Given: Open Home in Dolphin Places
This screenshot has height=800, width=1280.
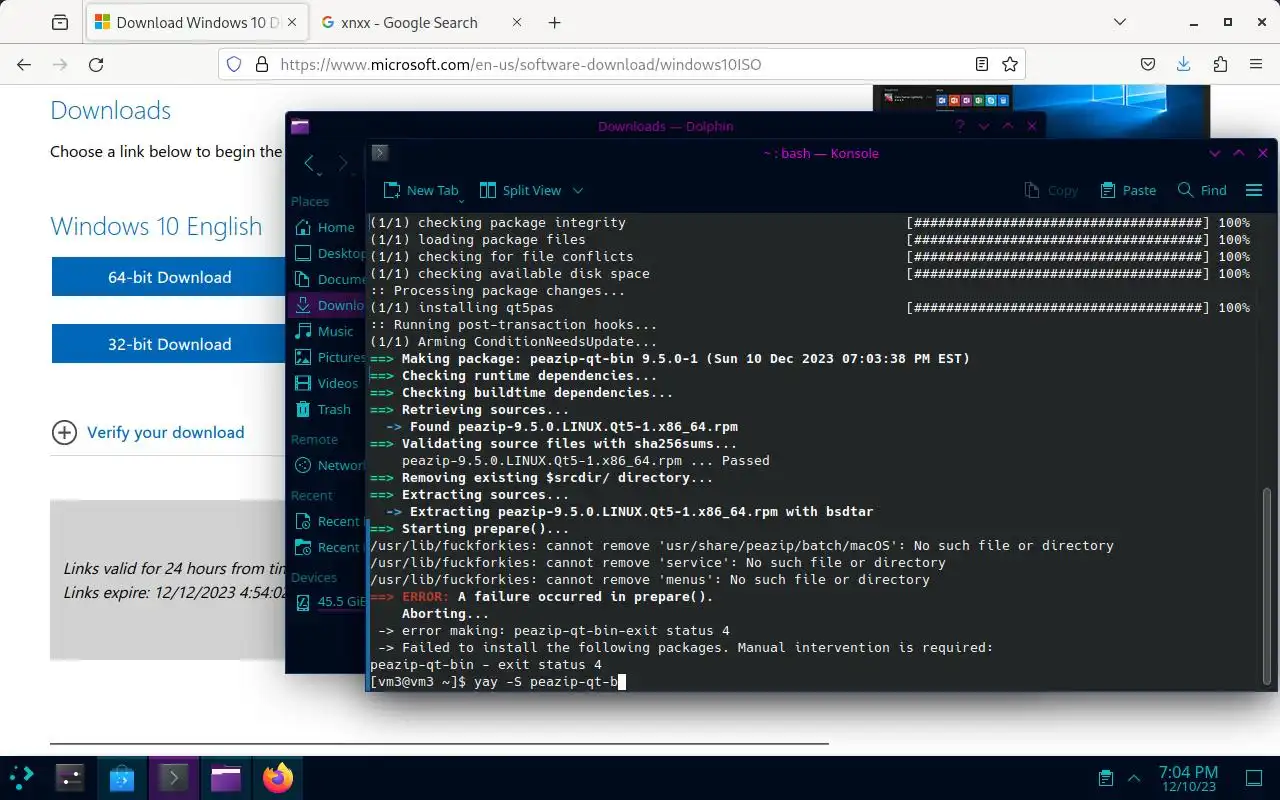Looking at the screenshot, I should (x=326, y=227).
